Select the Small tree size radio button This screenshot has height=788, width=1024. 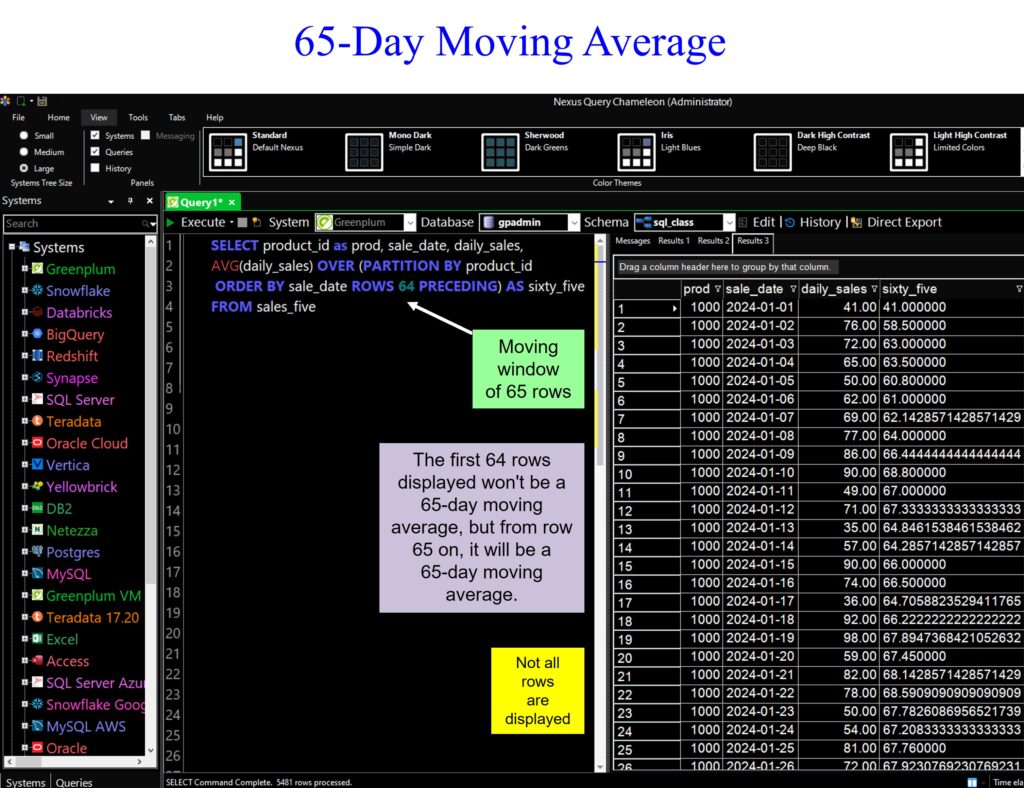coord(24,136)
